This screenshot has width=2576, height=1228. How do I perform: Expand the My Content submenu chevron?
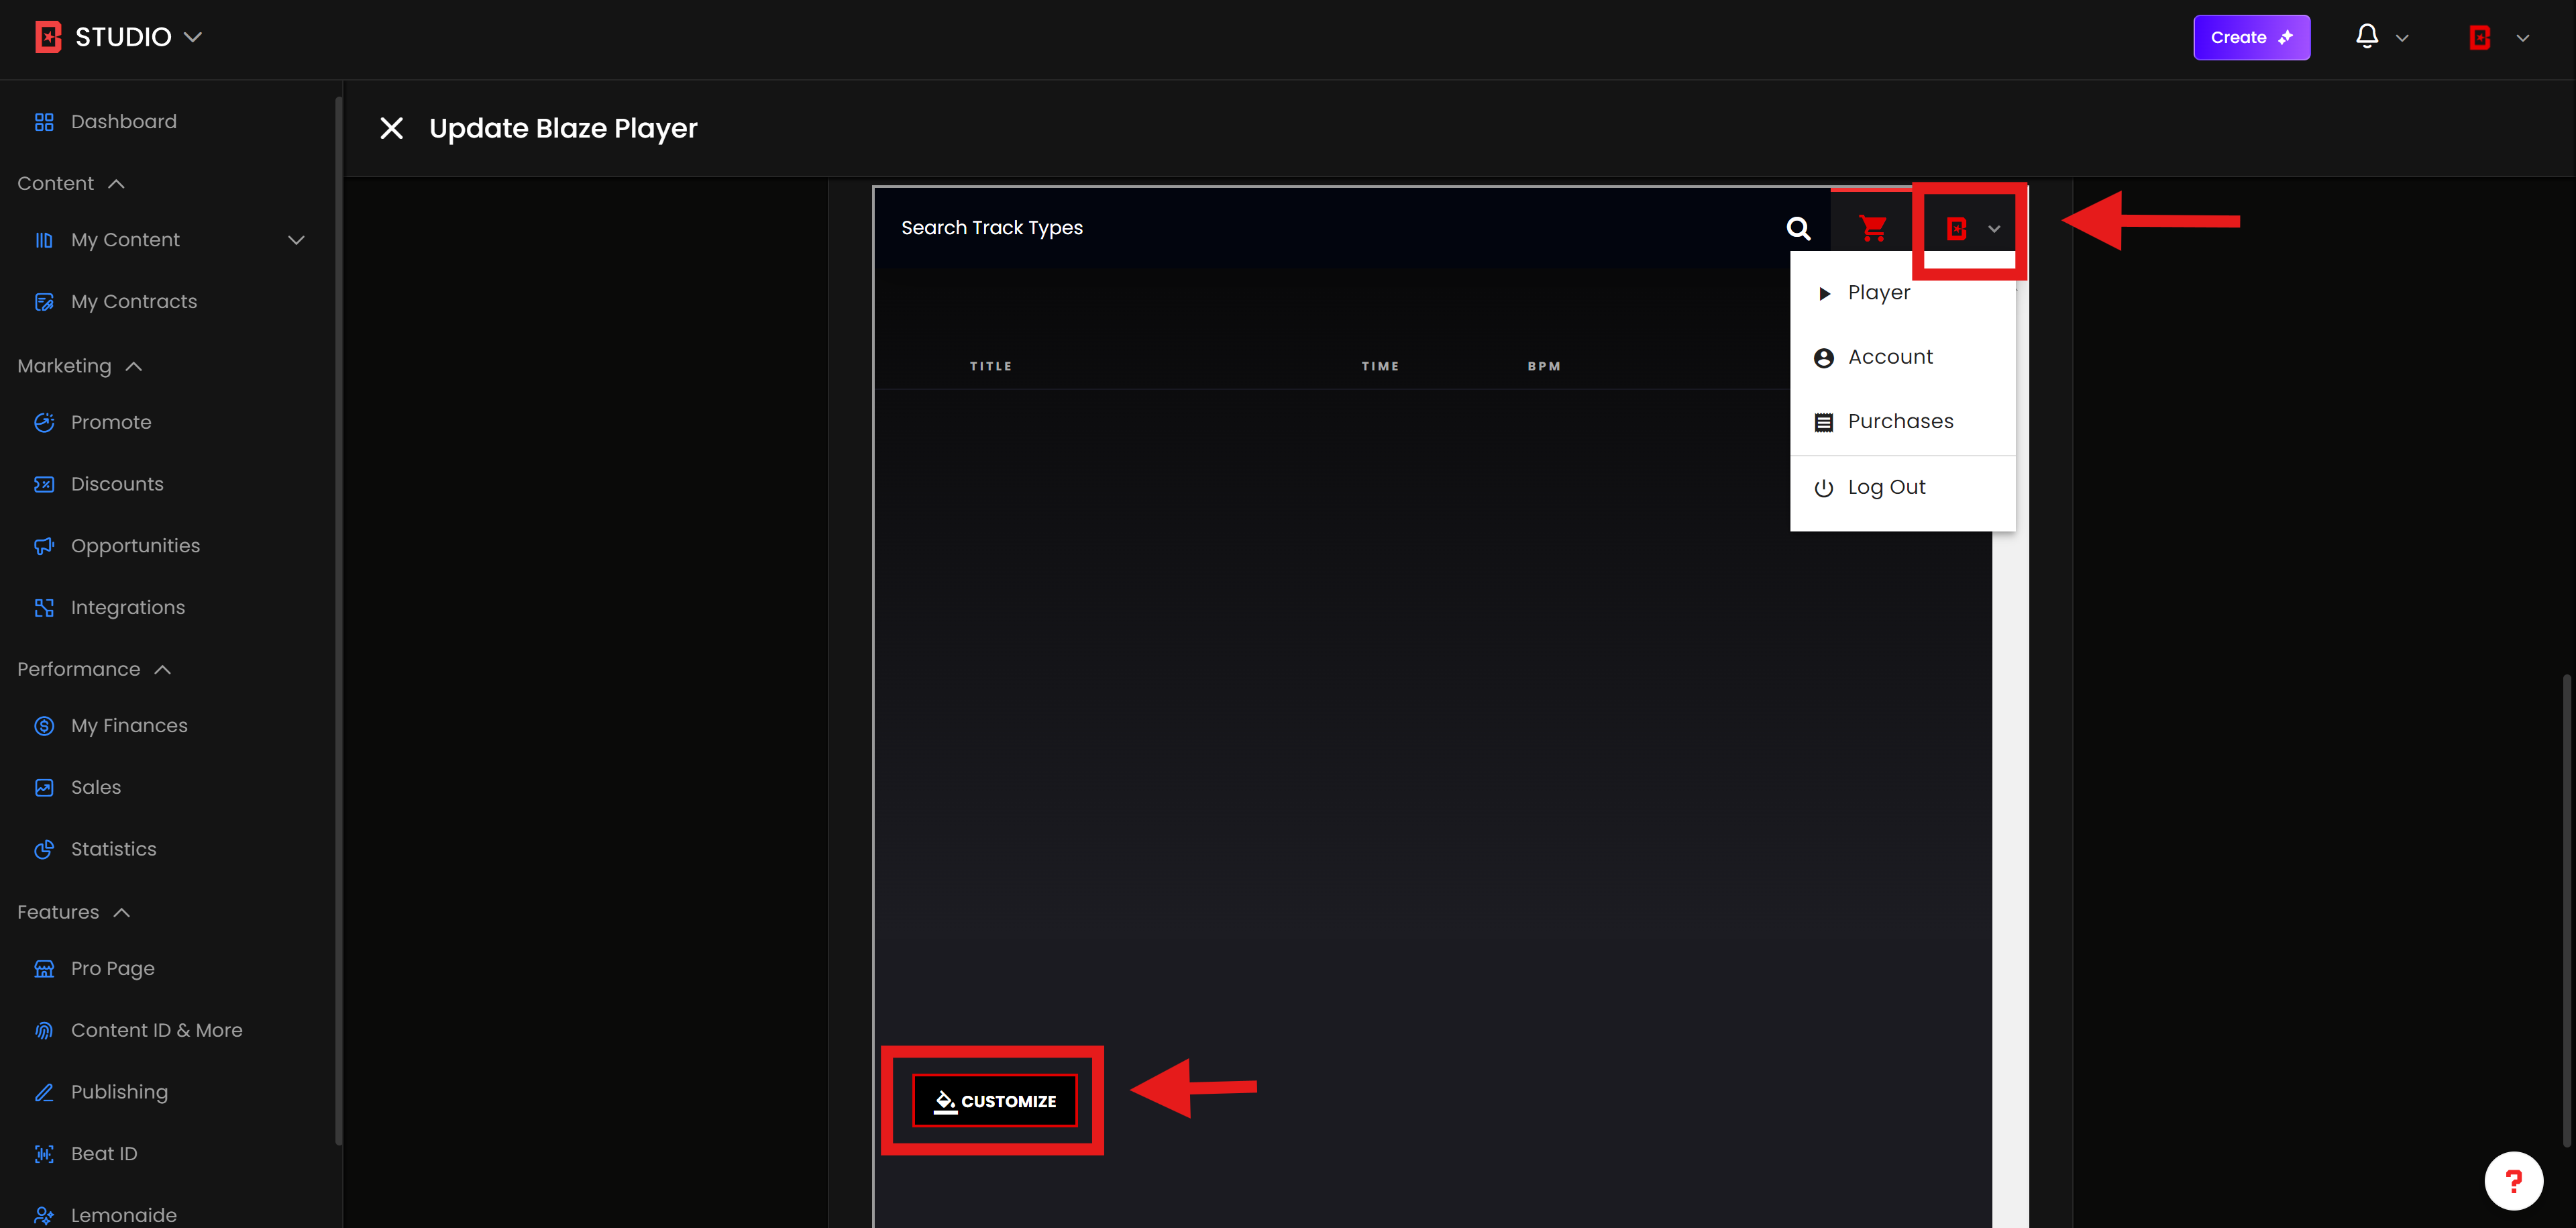pyautogui.click(x=296, y=240)
